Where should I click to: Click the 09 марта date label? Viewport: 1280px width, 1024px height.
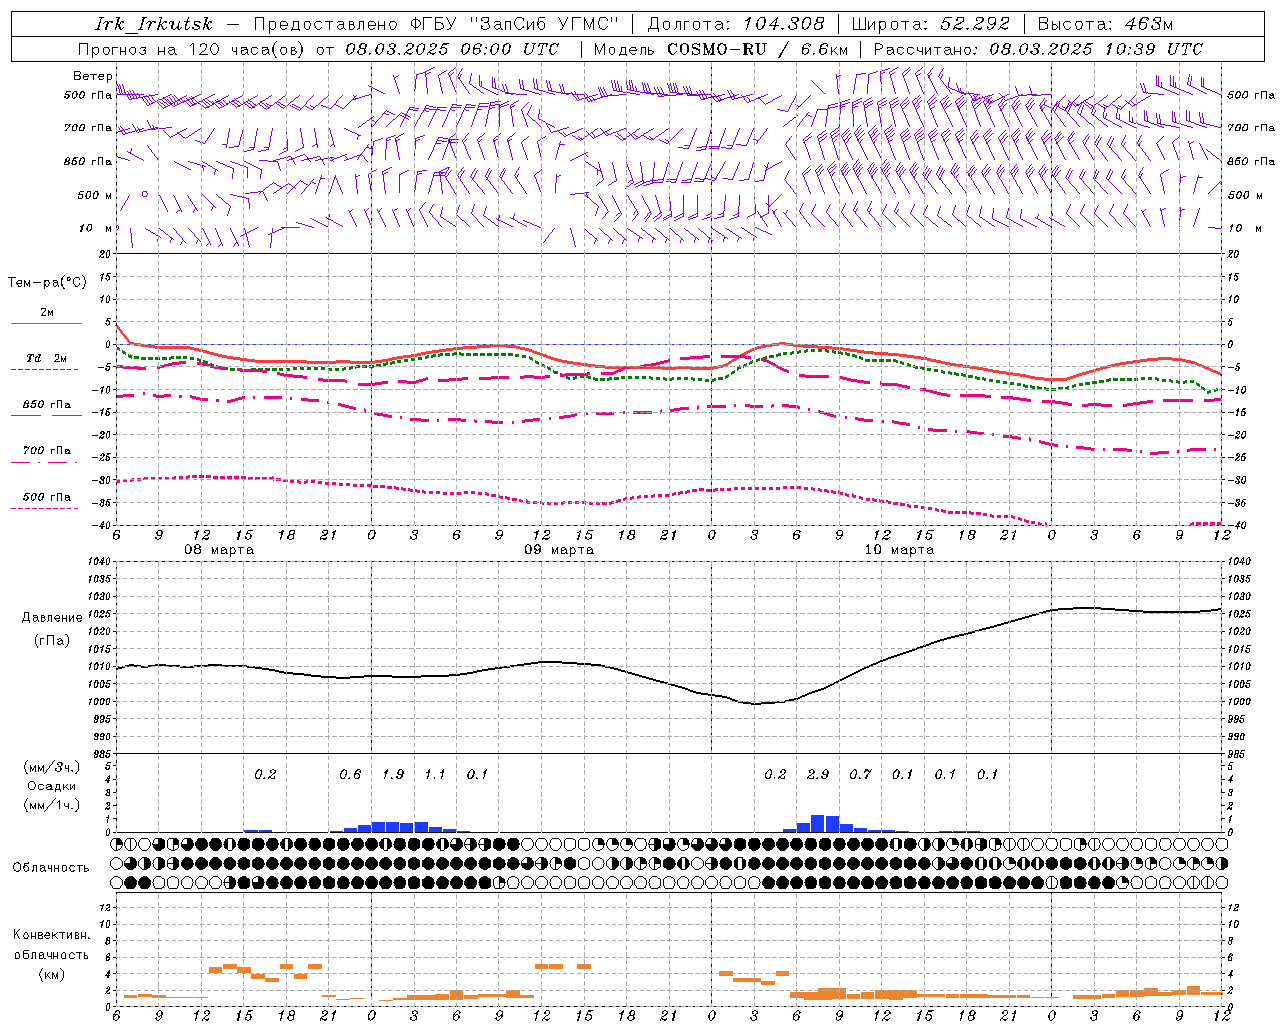[x=559, y=549]
